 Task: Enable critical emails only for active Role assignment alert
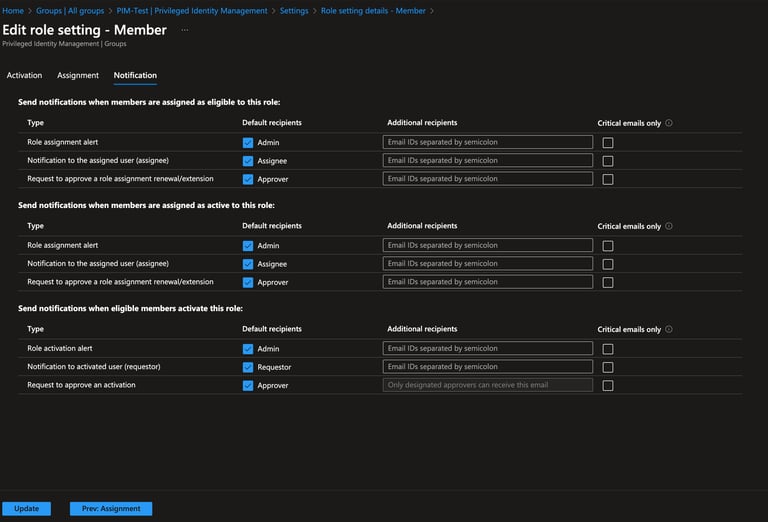point(608,246)
